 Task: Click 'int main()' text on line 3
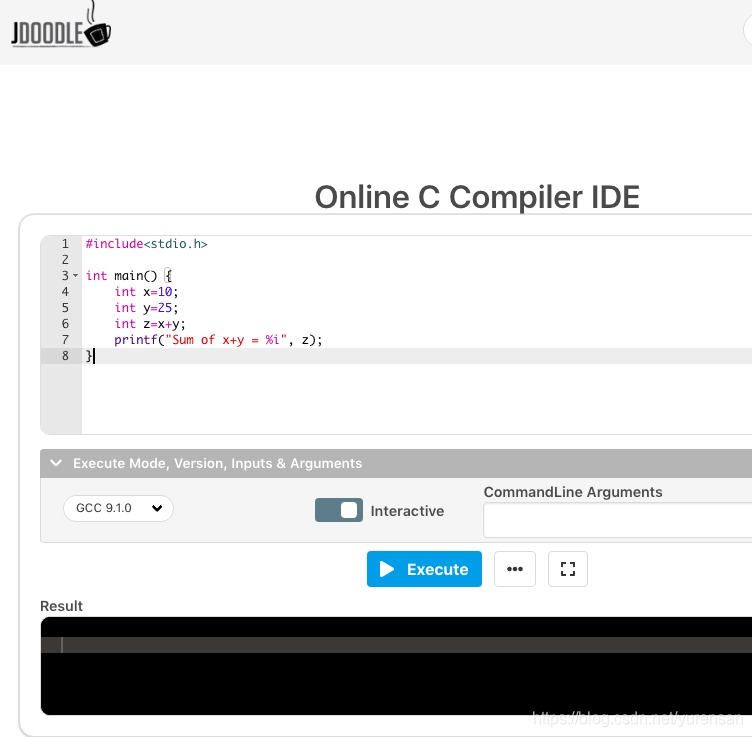pyautogui.click(x=121, y=276)
